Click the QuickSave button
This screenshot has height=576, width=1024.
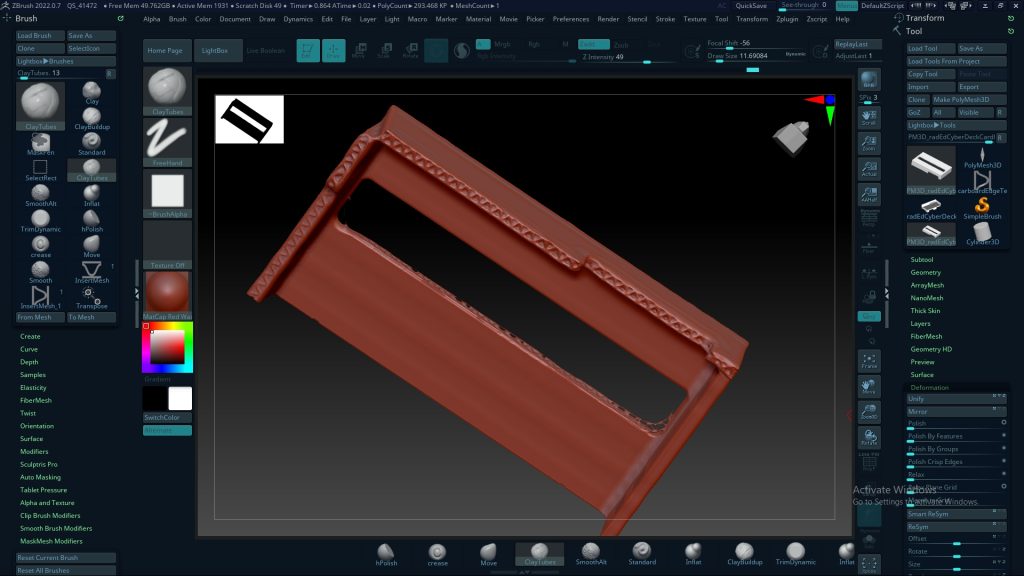pyautogui.click(x=751, y=5)
